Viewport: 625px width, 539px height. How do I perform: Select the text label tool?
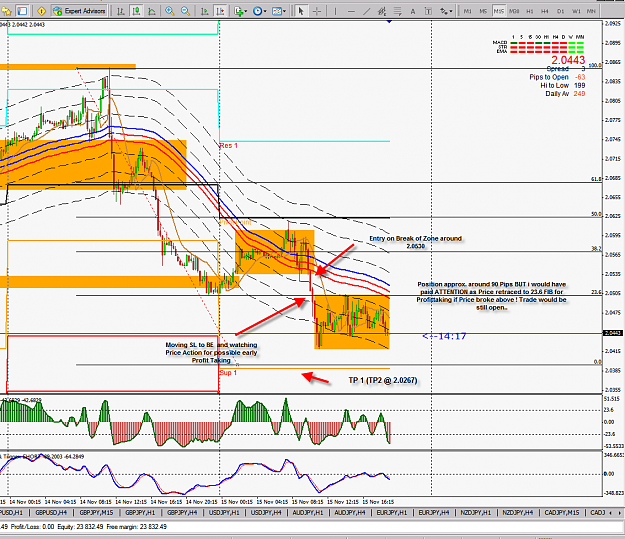(428, 11)
